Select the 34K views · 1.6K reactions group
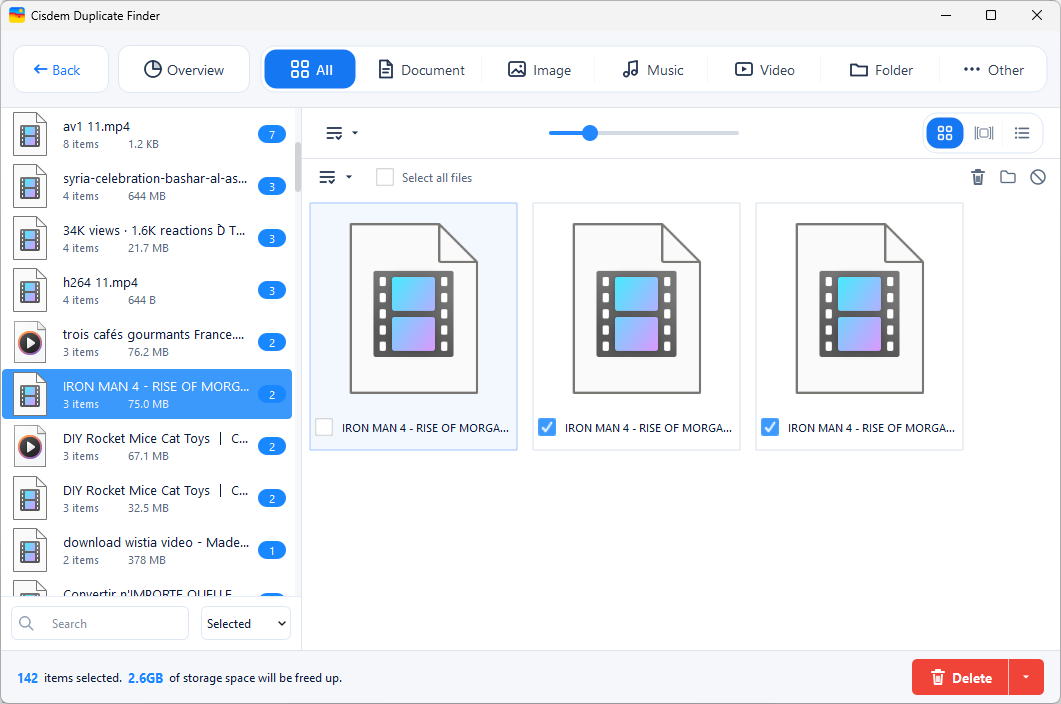1061x704 pixels. pos(148,238)
